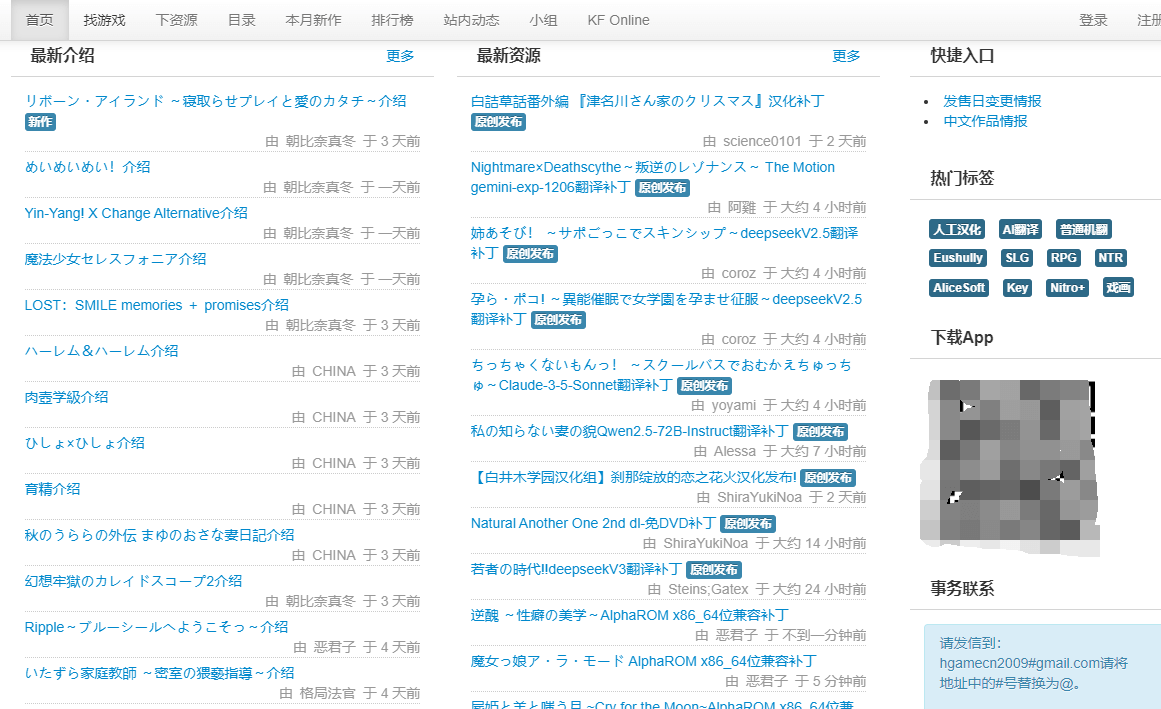The image size is (1161, 709).
Task: Open ひしょ×ひしょ介绍 article
Action: click(x=84, y=443)
